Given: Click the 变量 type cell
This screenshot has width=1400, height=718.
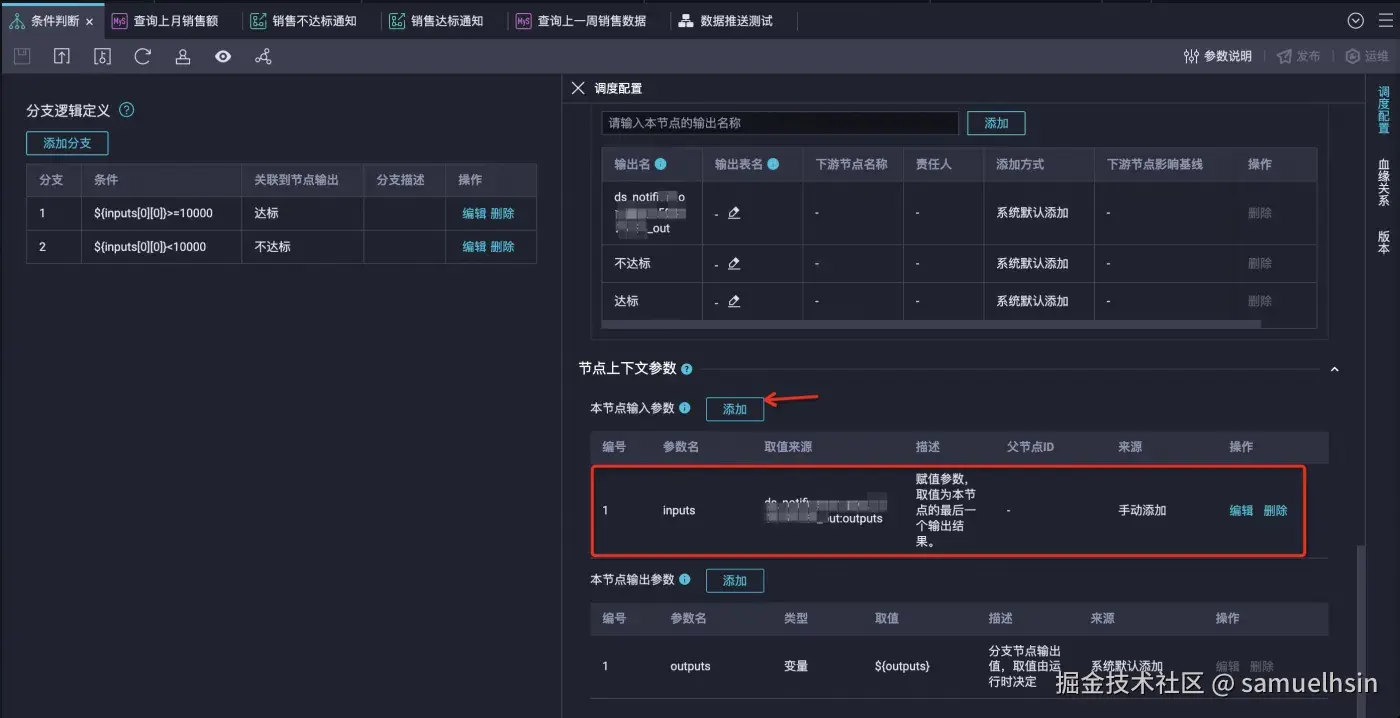Looking at the screenshot, I should click(x=796, y=666).
